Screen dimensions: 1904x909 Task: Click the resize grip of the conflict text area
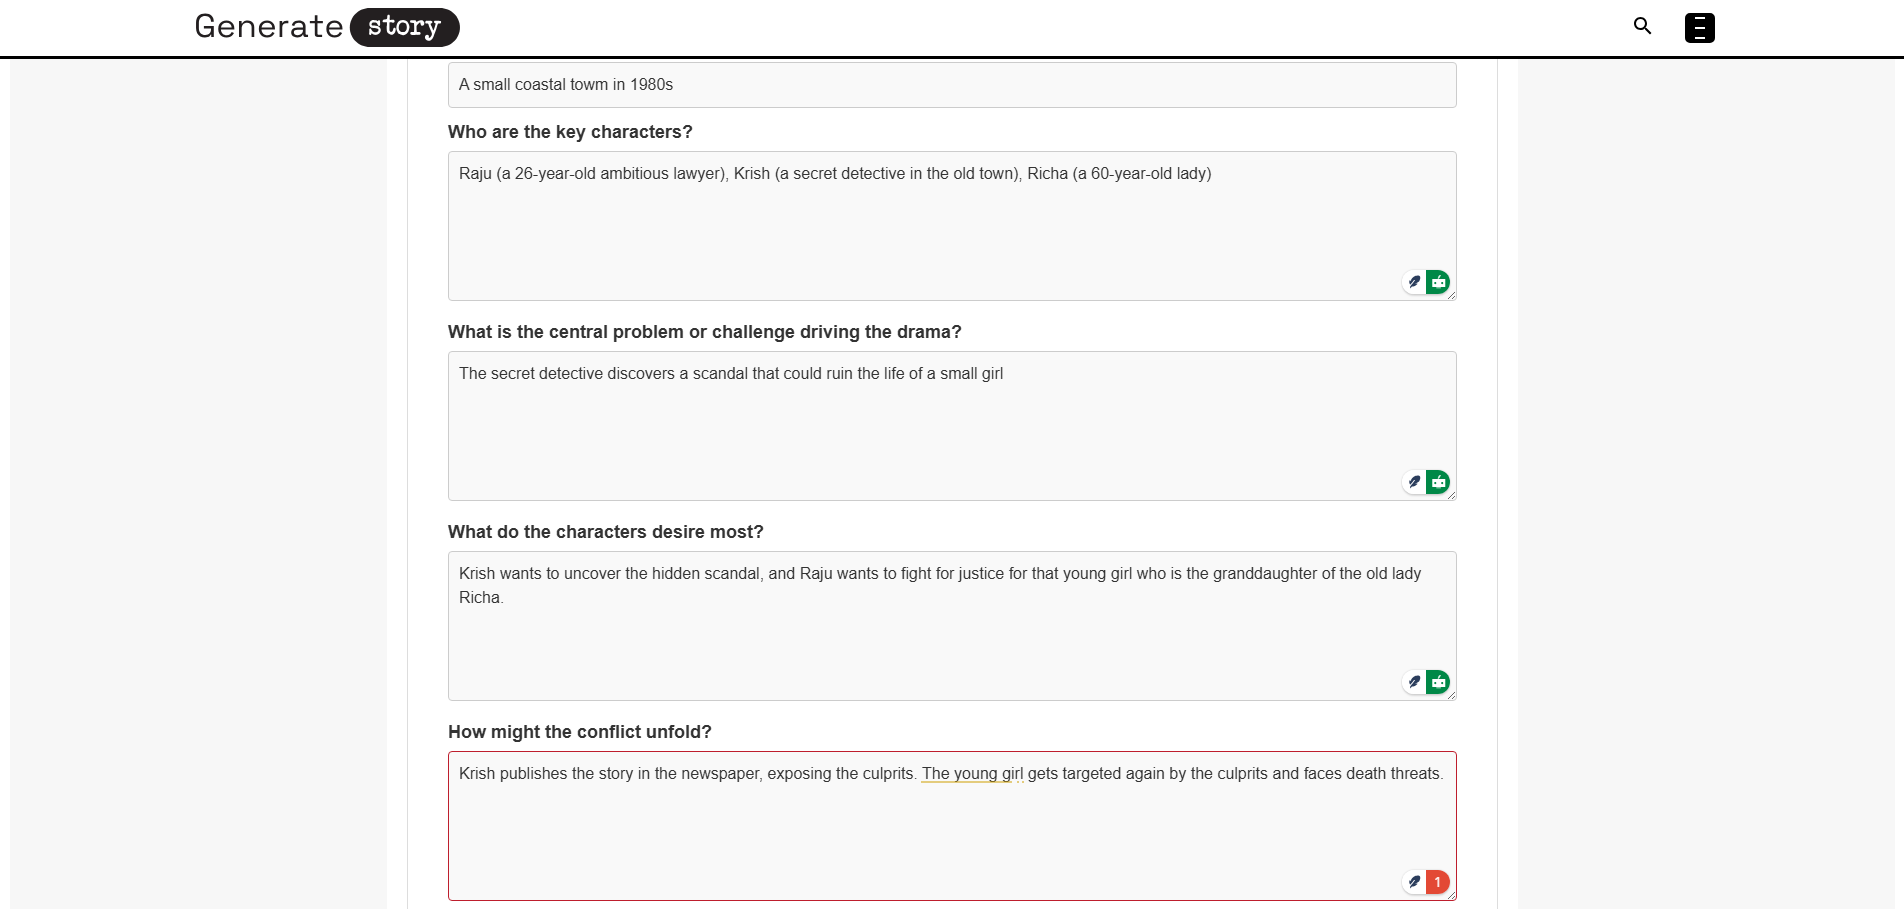[x=1452, y=895]
